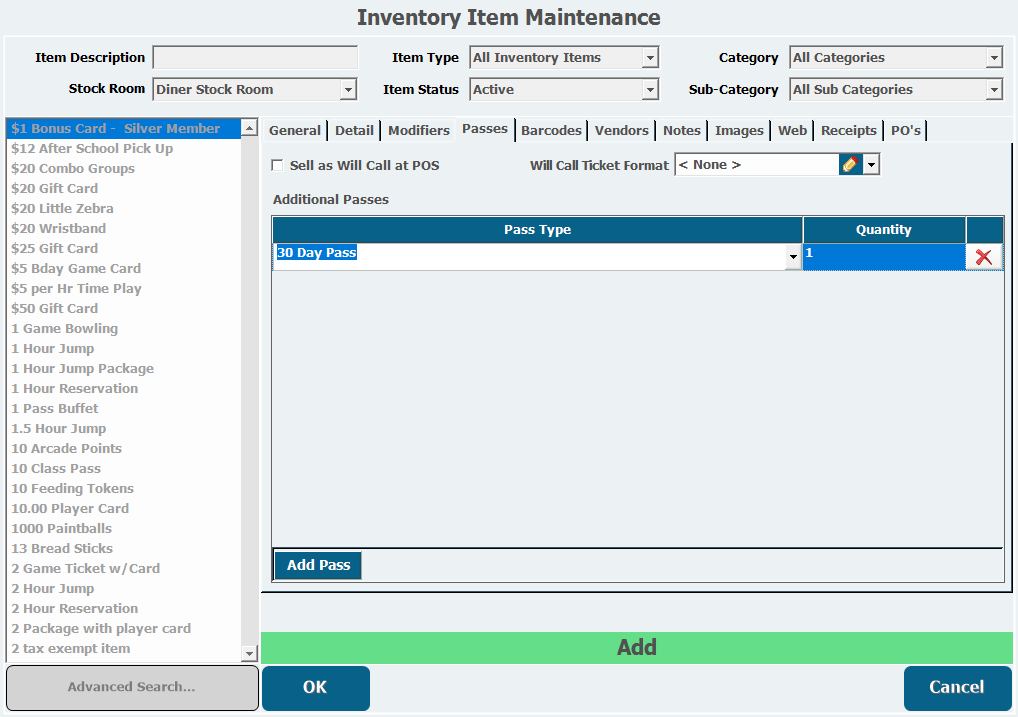Expand the Stock Room dropdown
The height and width of the screenshot is (717, 1018).
[x=348, y=90]
